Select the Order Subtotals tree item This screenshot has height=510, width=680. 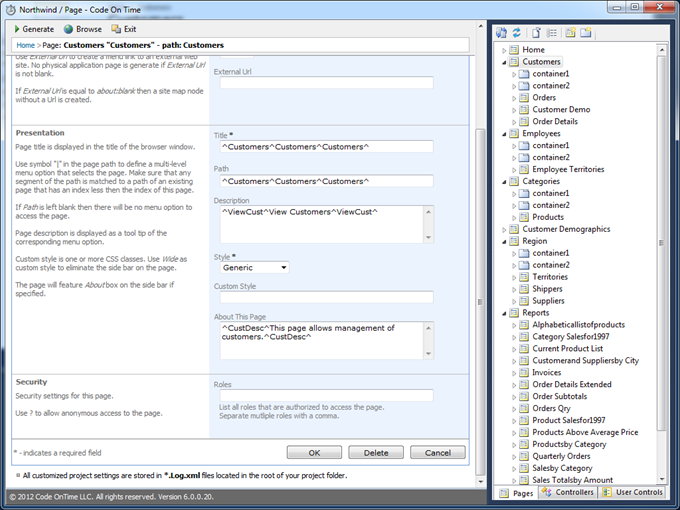click(559, 396)
